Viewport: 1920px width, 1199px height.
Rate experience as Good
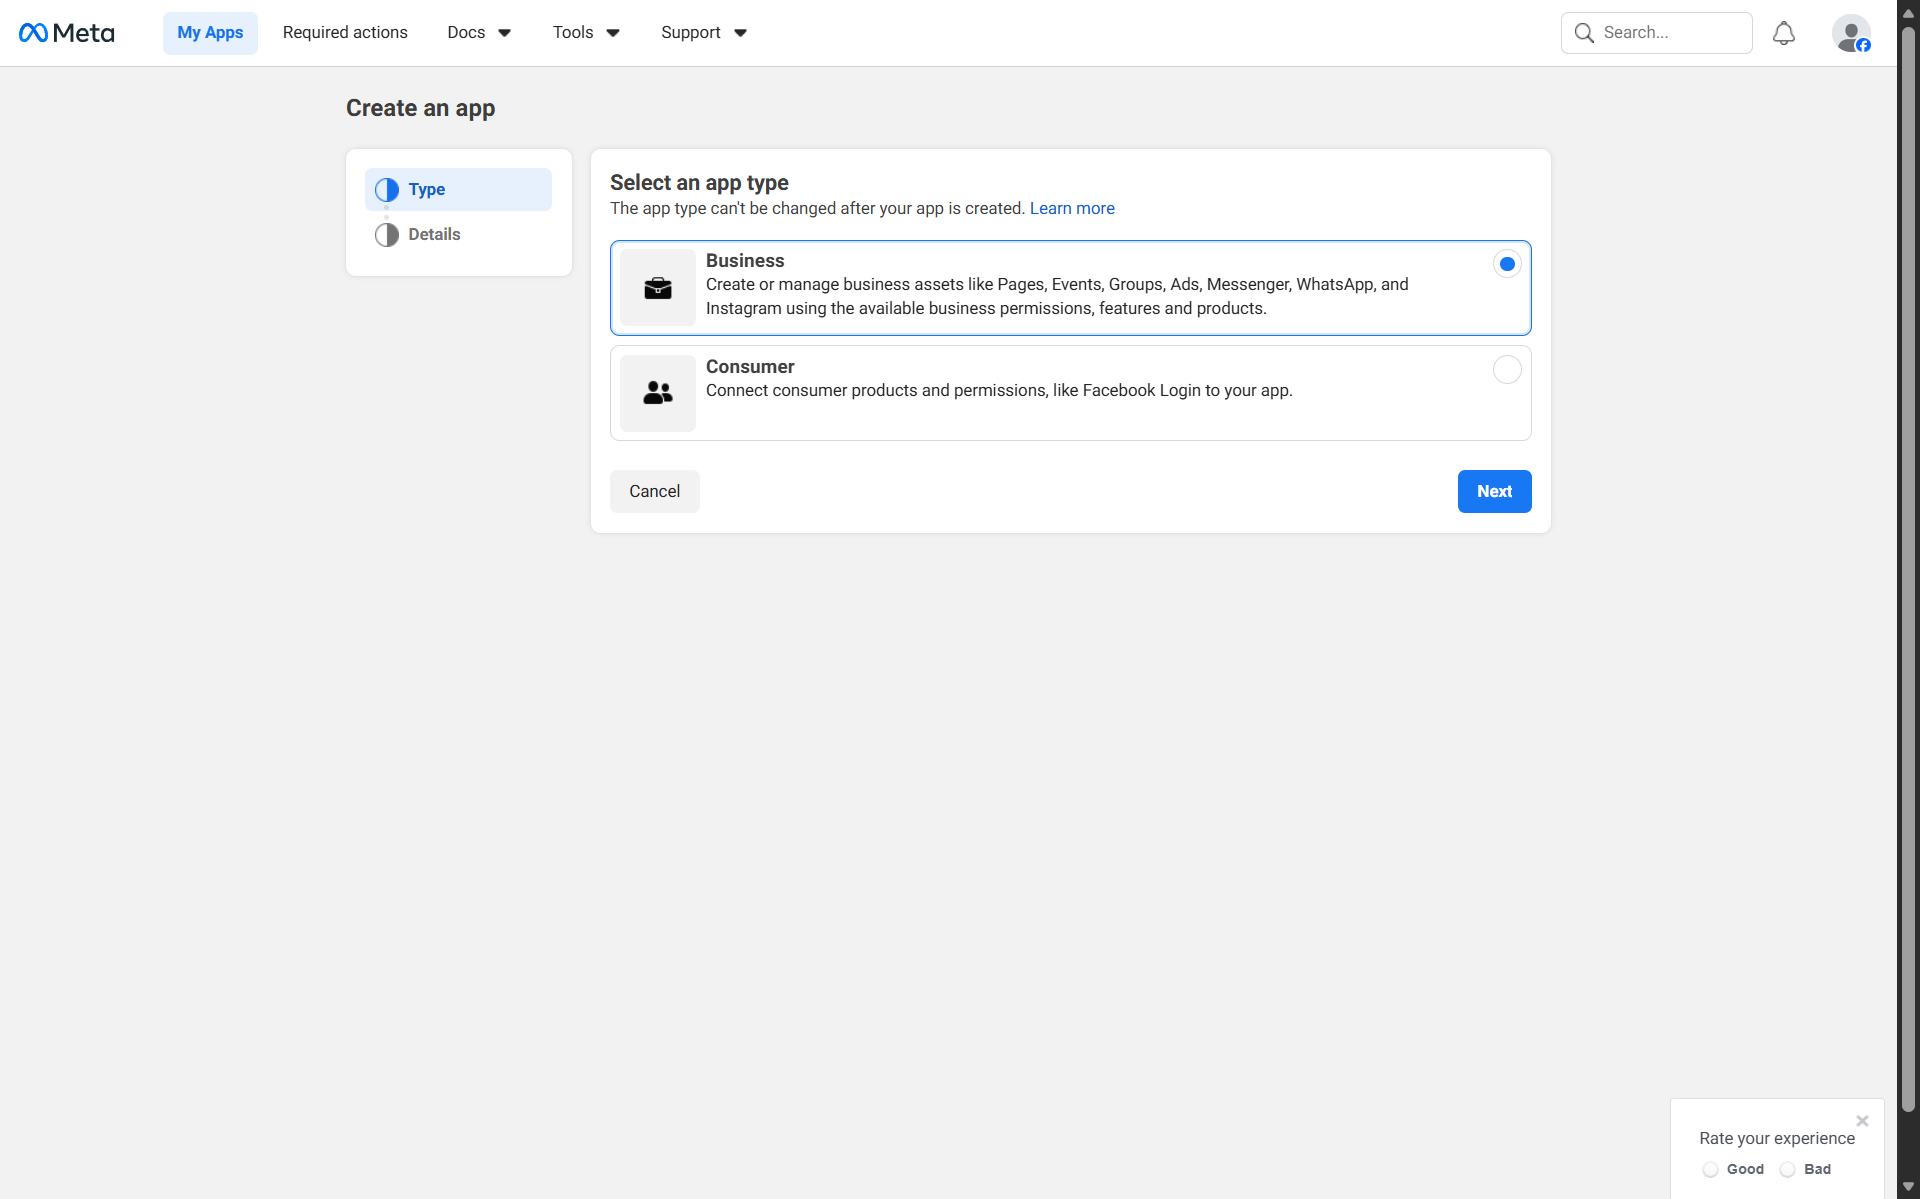(1710, 1170)
